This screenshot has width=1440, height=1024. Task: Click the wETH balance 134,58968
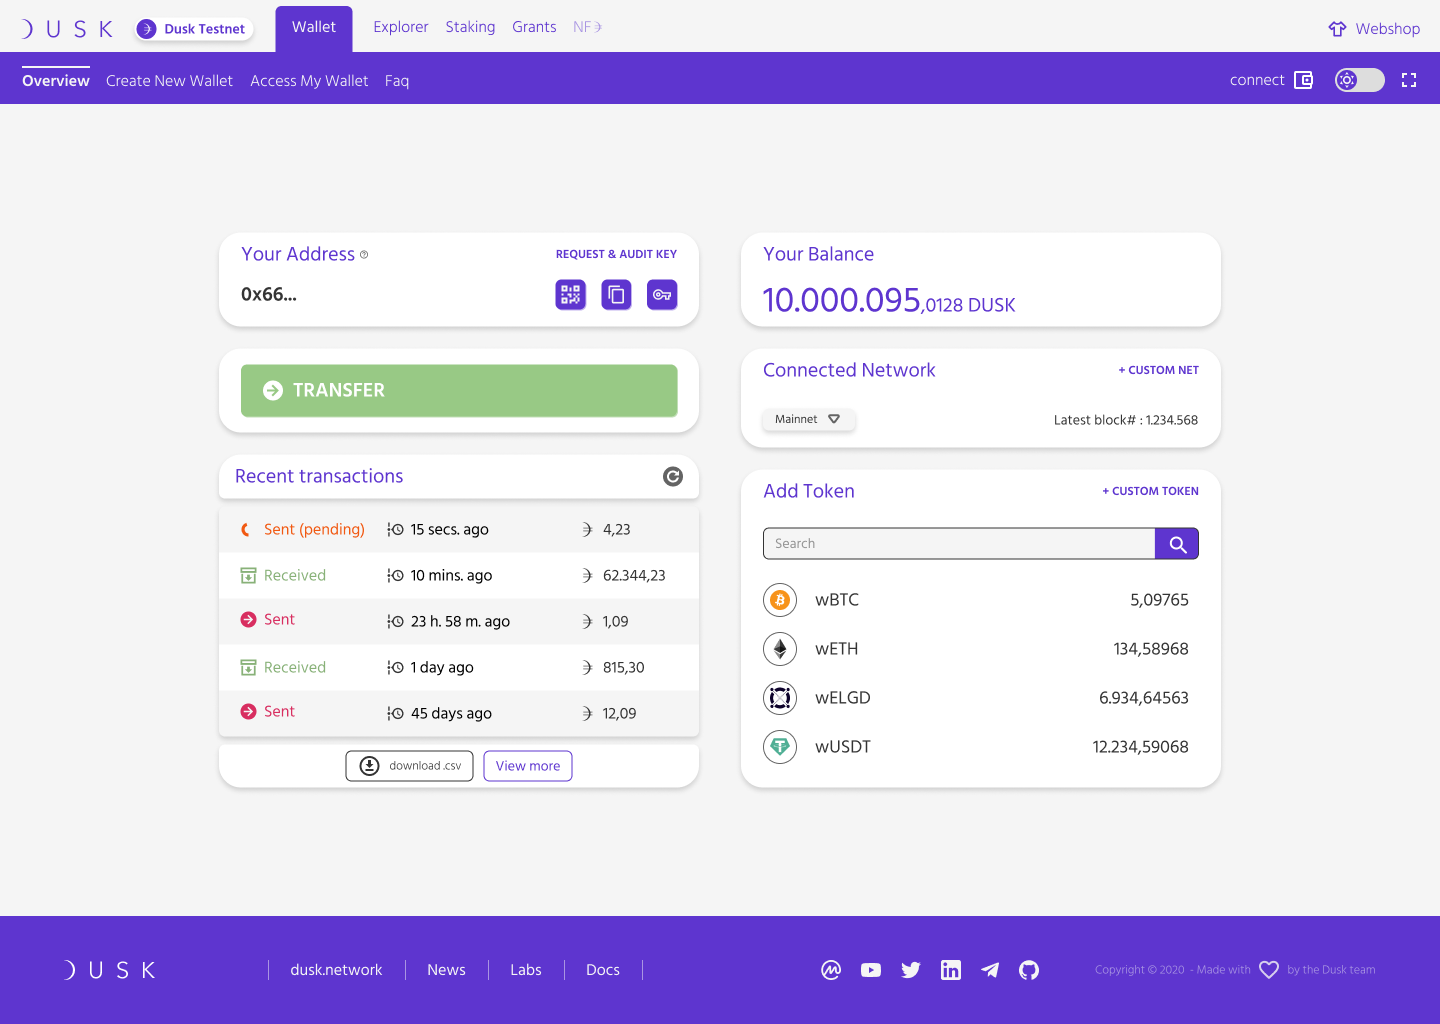(x=1151, y=649)
